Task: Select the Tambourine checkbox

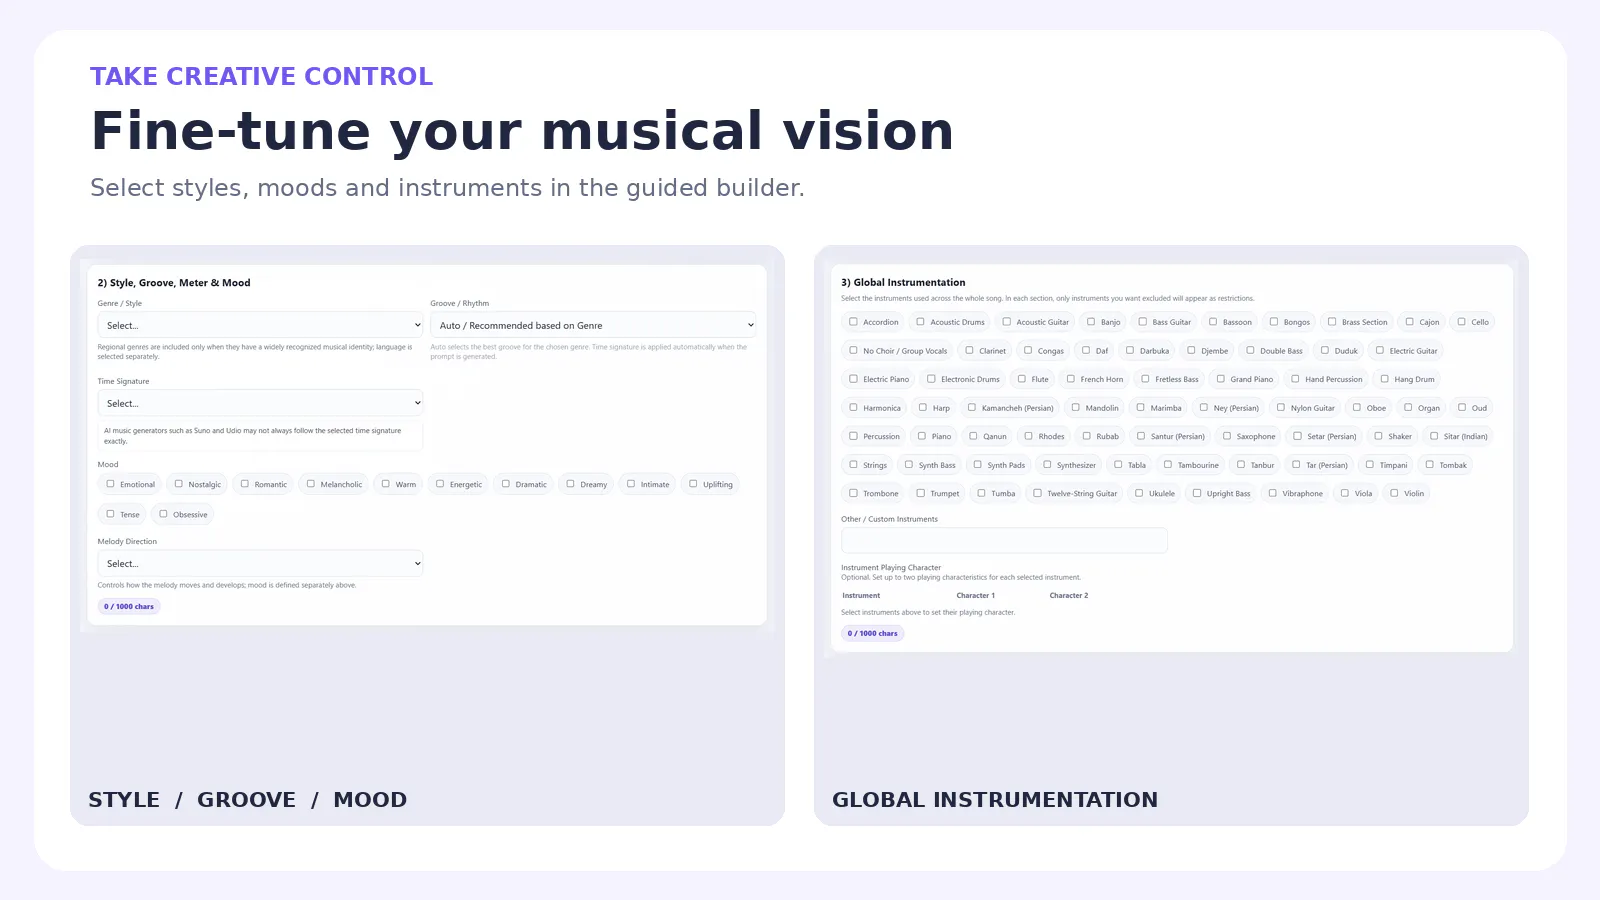Action: pyautogui.click(x=1168, y=464)
